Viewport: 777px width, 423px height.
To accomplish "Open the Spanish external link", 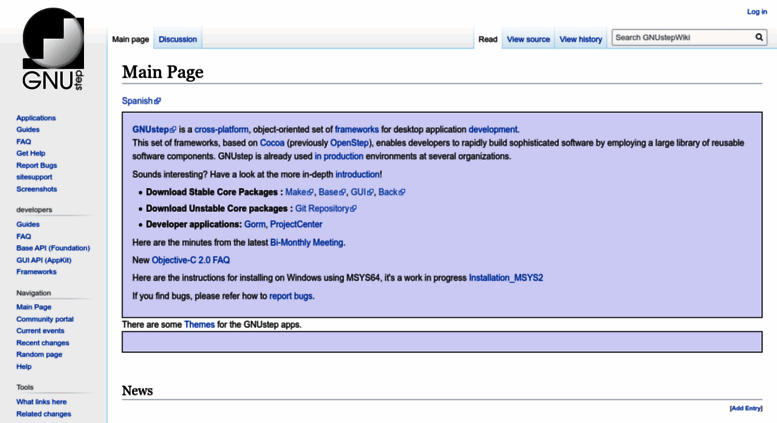I will coord(141,101).
